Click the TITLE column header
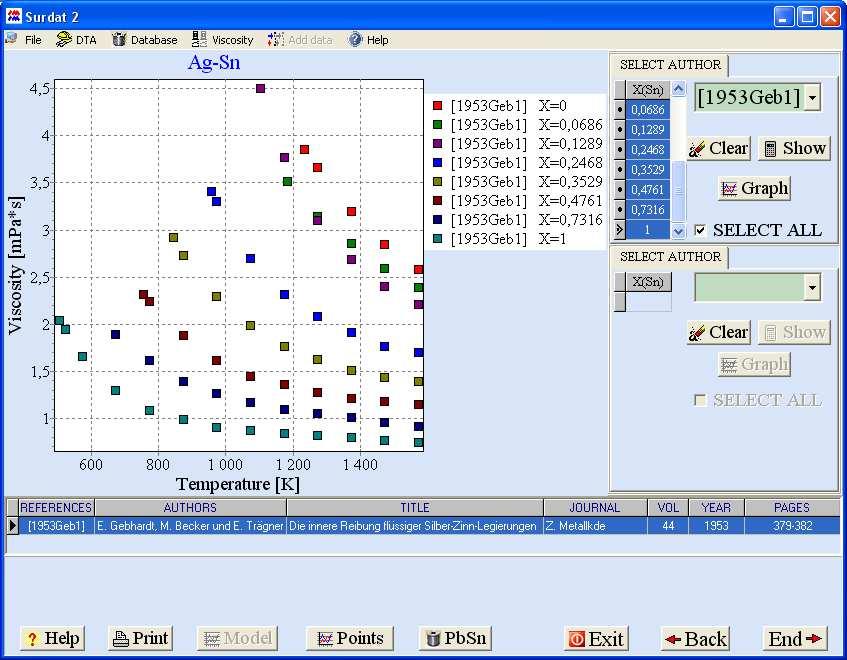The width and height of the screenshot is (847, 660). coord(415,508)
